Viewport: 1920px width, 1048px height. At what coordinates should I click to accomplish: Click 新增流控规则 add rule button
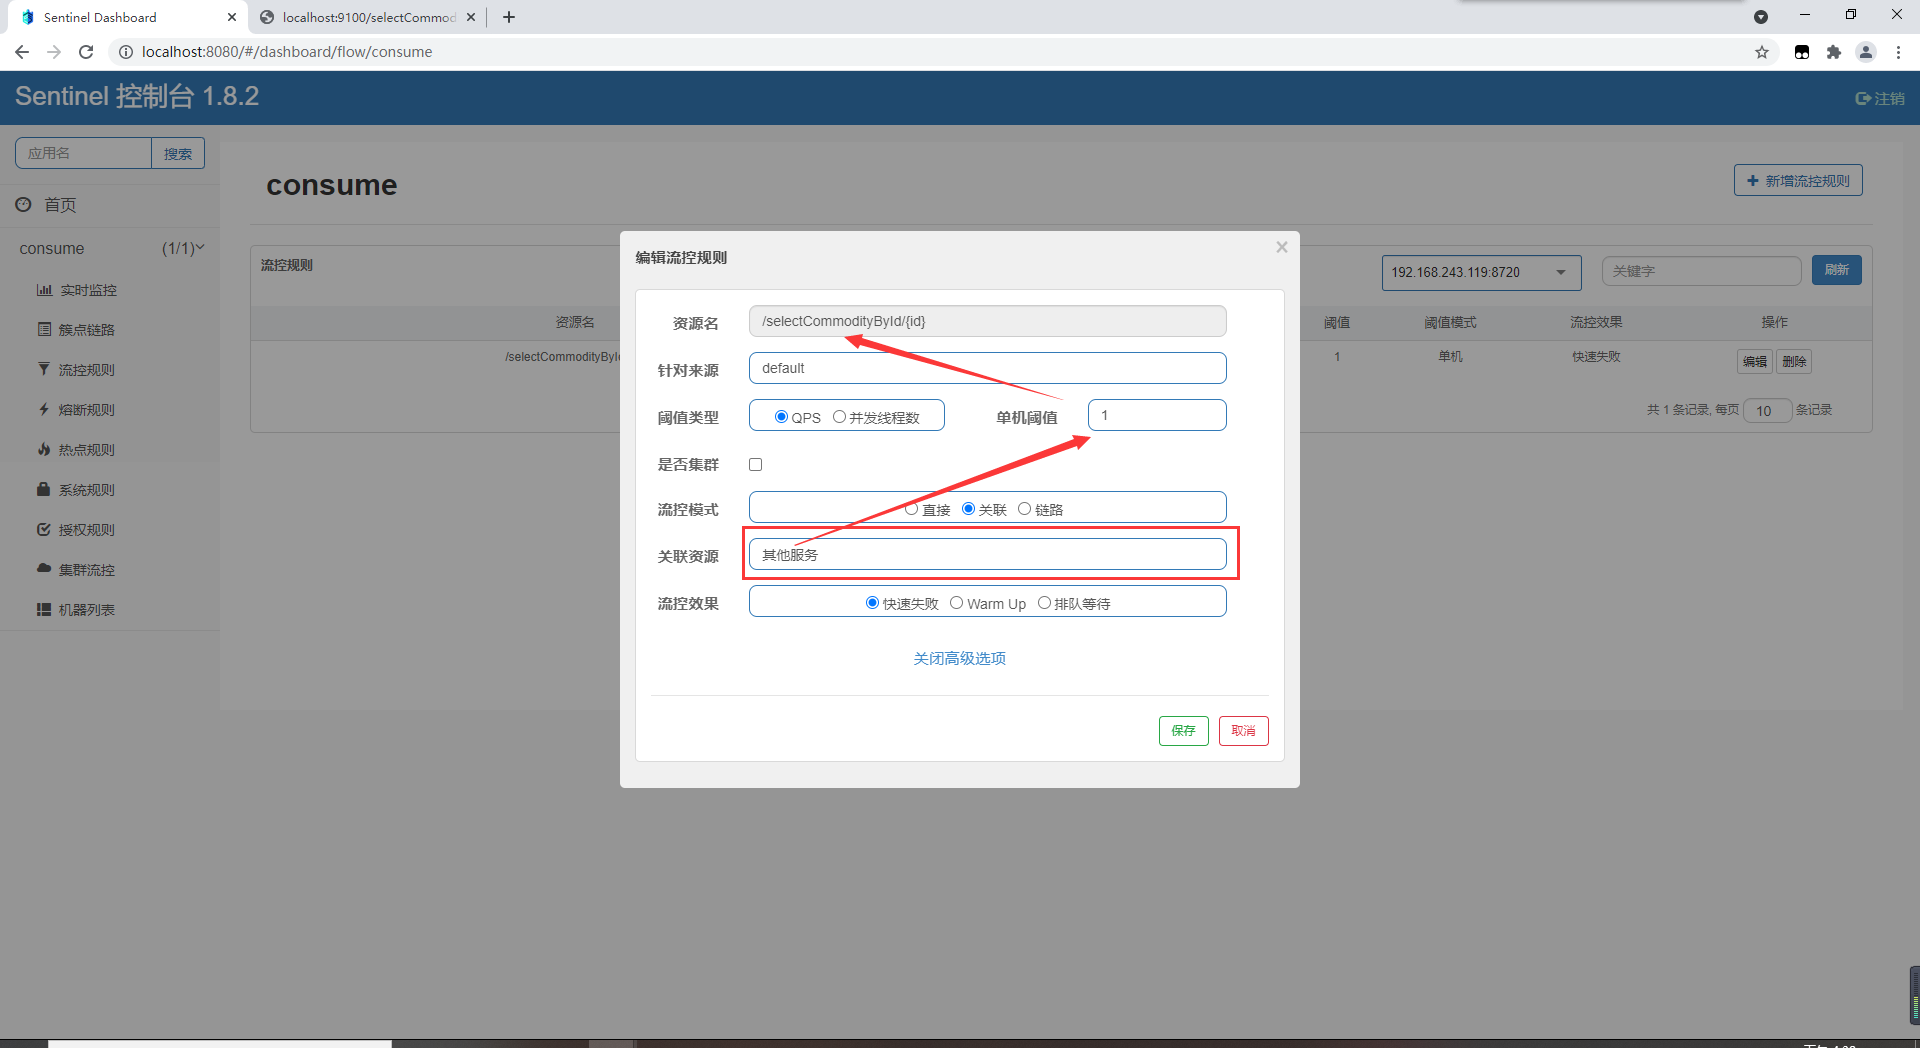[1798, 181]
